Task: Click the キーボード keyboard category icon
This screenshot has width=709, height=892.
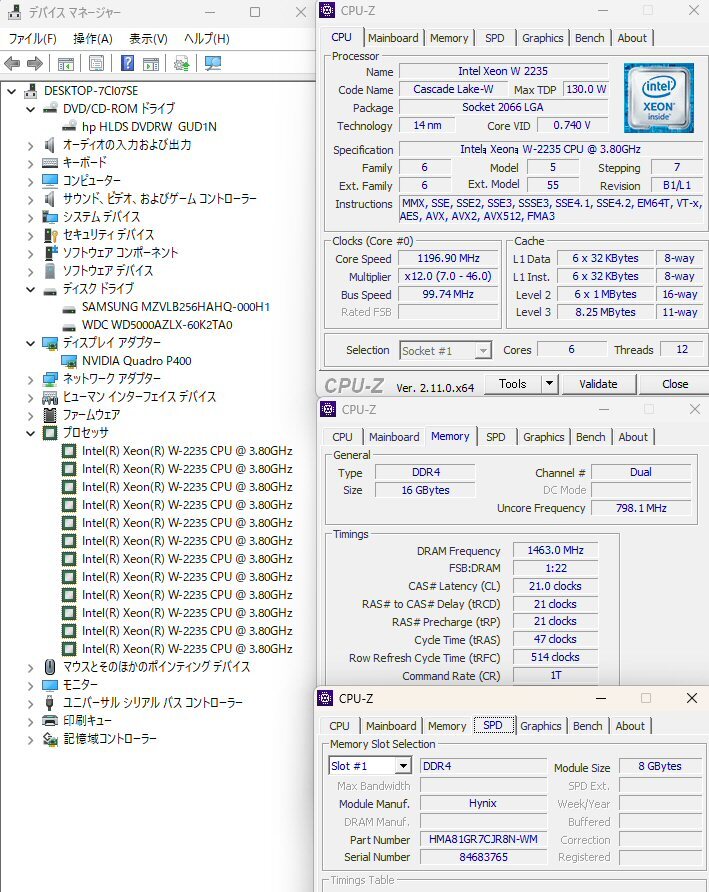Action: (50, 163)
